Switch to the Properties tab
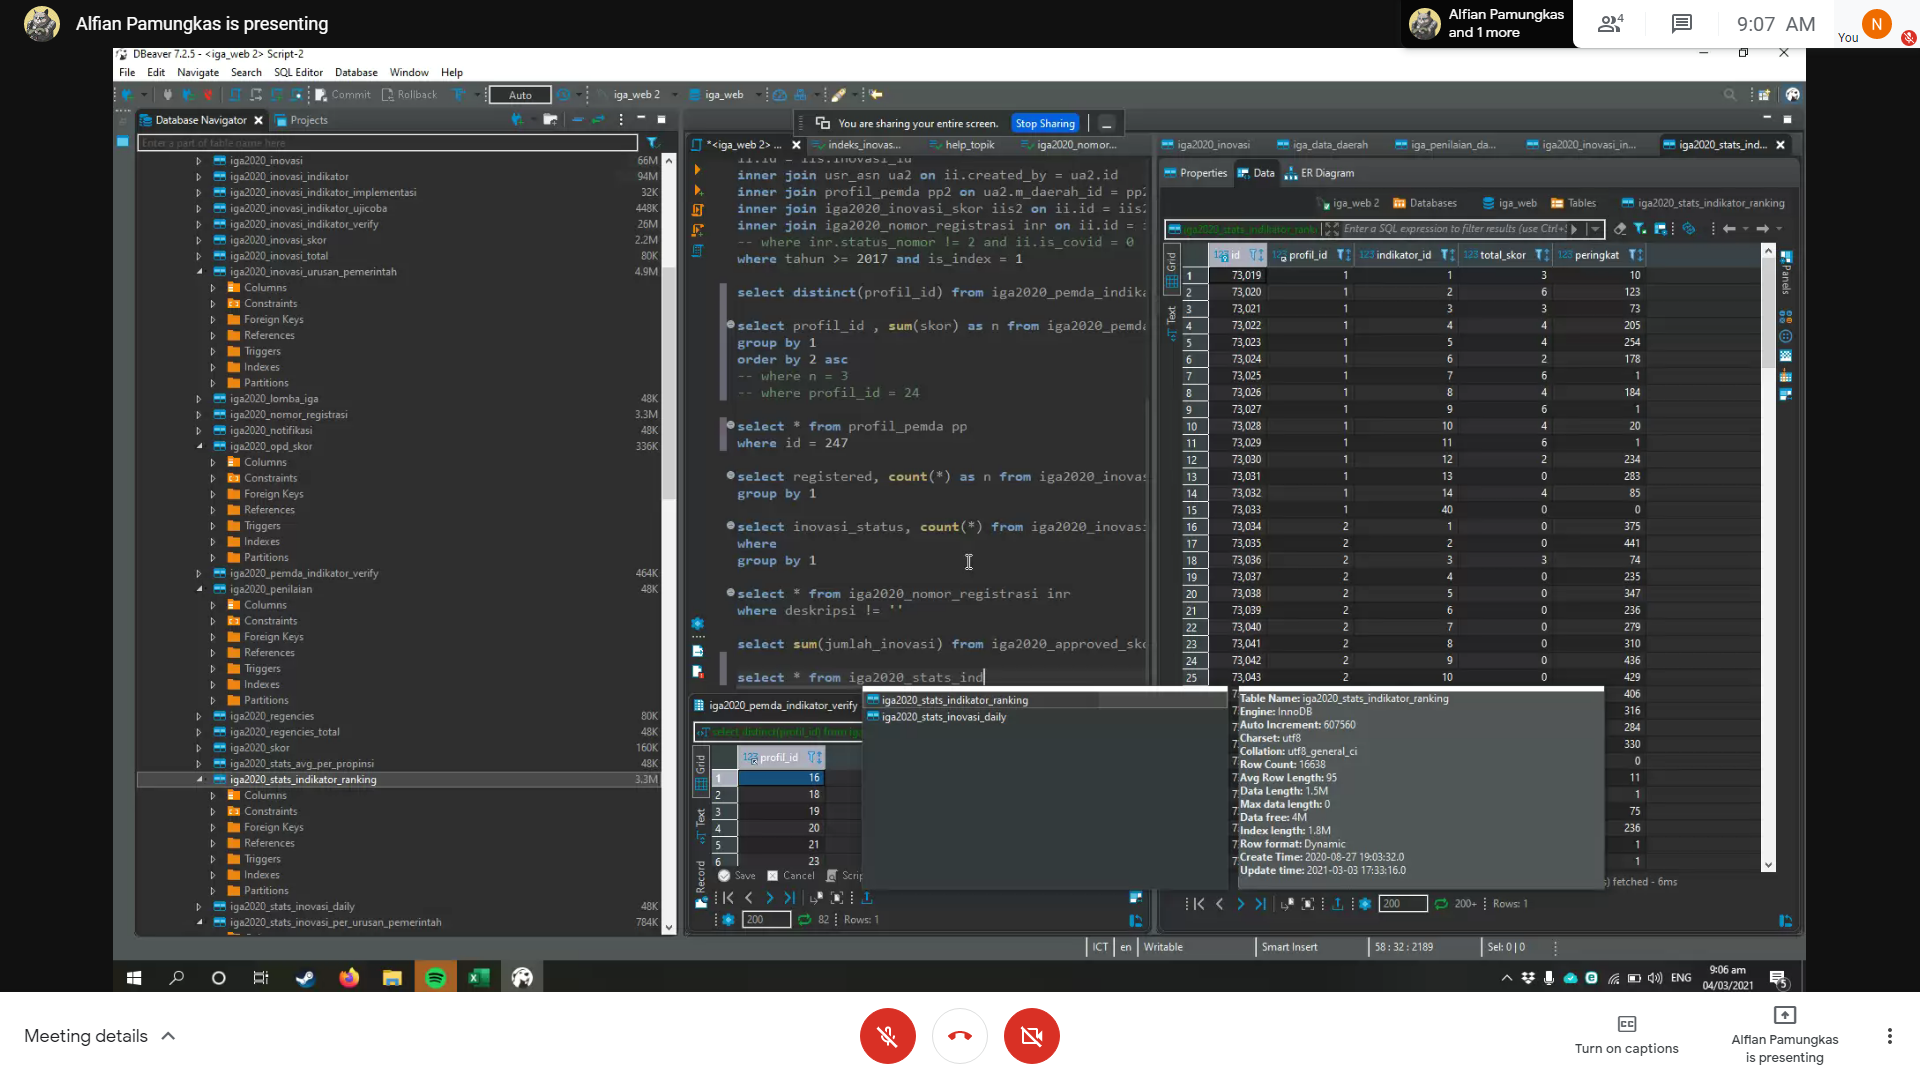 [x=1195, y=173]
